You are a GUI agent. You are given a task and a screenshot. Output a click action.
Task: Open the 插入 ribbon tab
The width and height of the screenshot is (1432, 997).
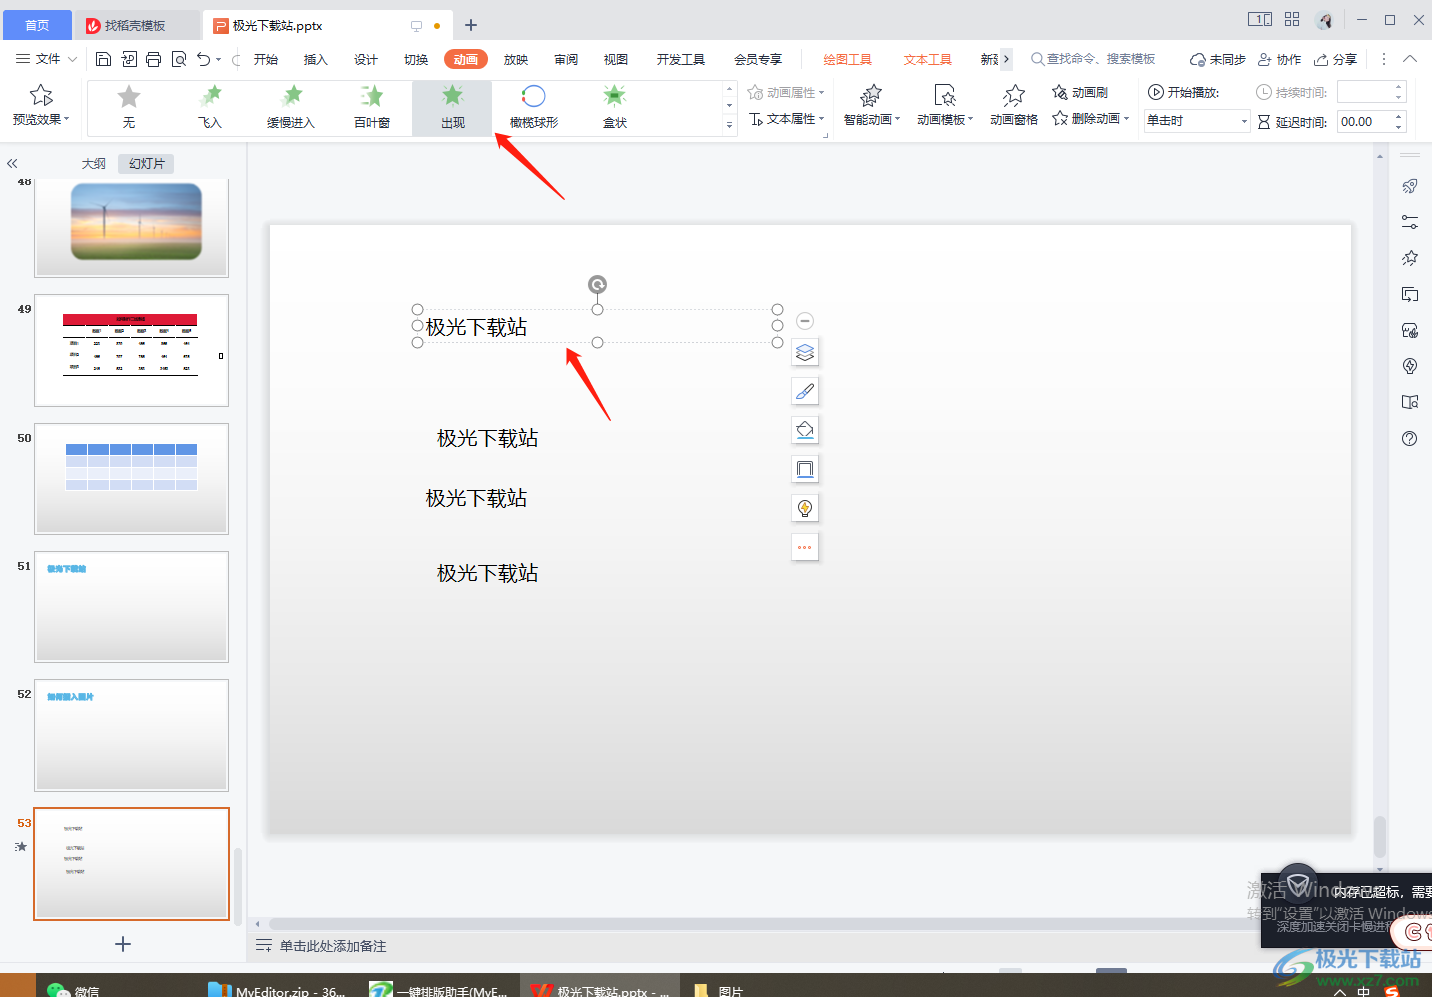[316, 59]
